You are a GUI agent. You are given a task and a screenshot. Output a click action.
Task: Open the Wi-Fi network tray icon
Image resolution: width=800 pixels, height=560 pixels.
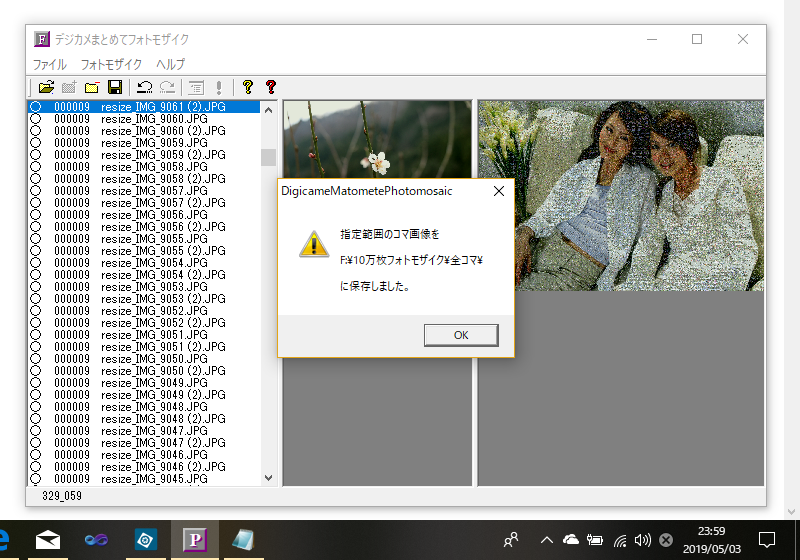[620, 540]
